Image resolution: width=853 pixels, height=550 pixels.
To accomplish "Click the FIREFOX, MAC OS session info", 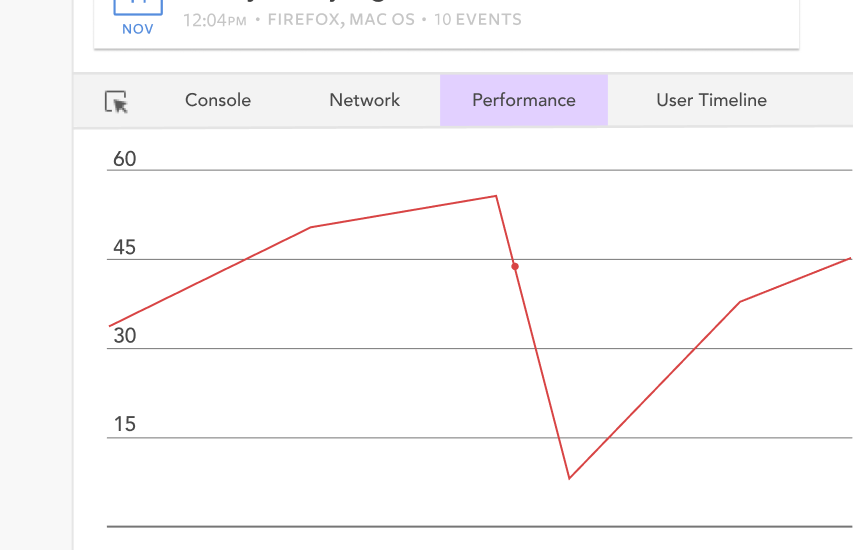I will [x=341, y=20].
